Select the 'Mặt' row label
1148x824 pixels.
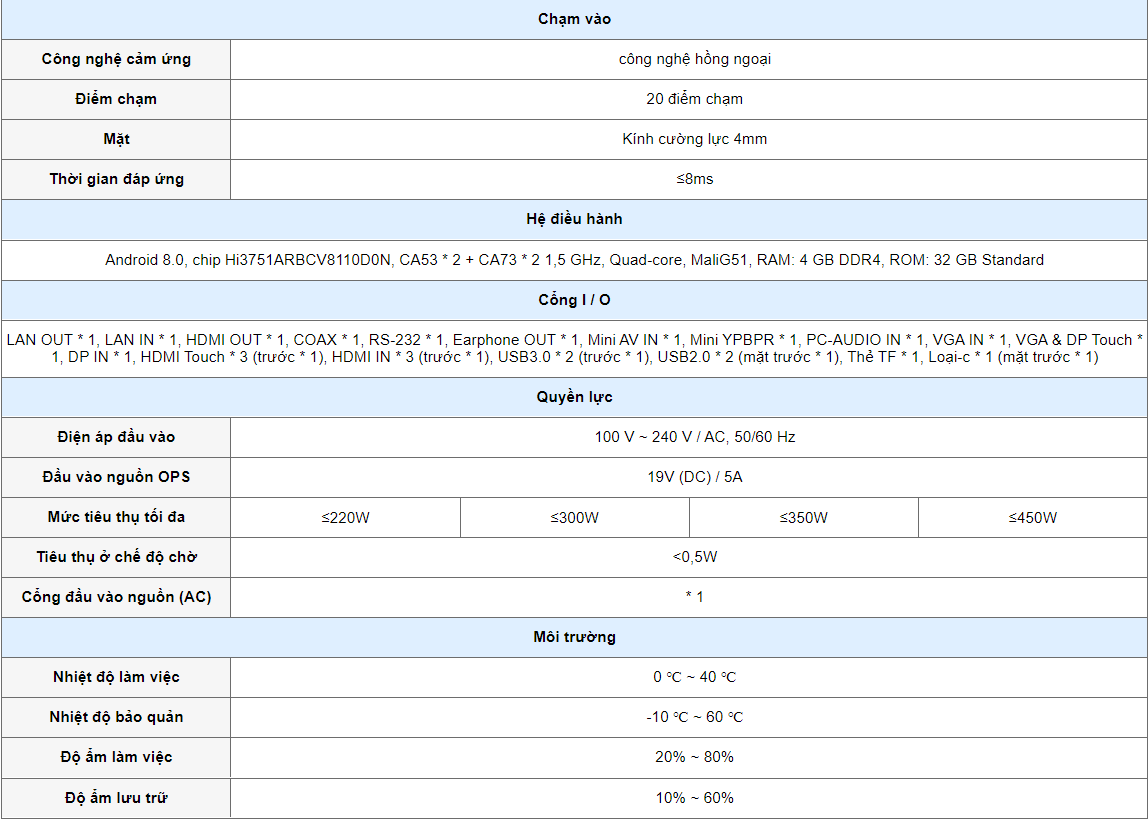tap(116, 139)
